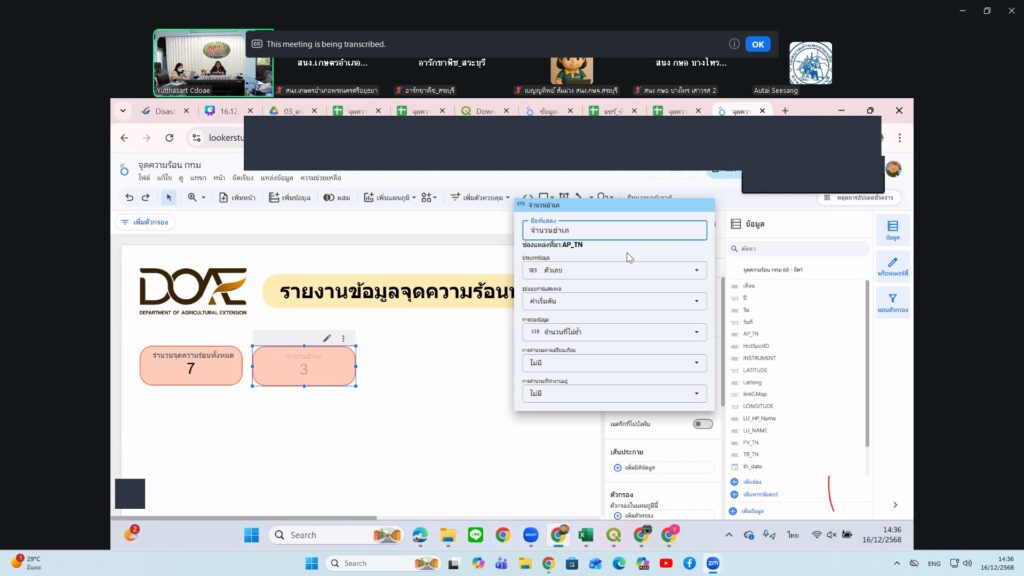Open the three-dot menu above selected scorecard

click(x=343, y=338)
